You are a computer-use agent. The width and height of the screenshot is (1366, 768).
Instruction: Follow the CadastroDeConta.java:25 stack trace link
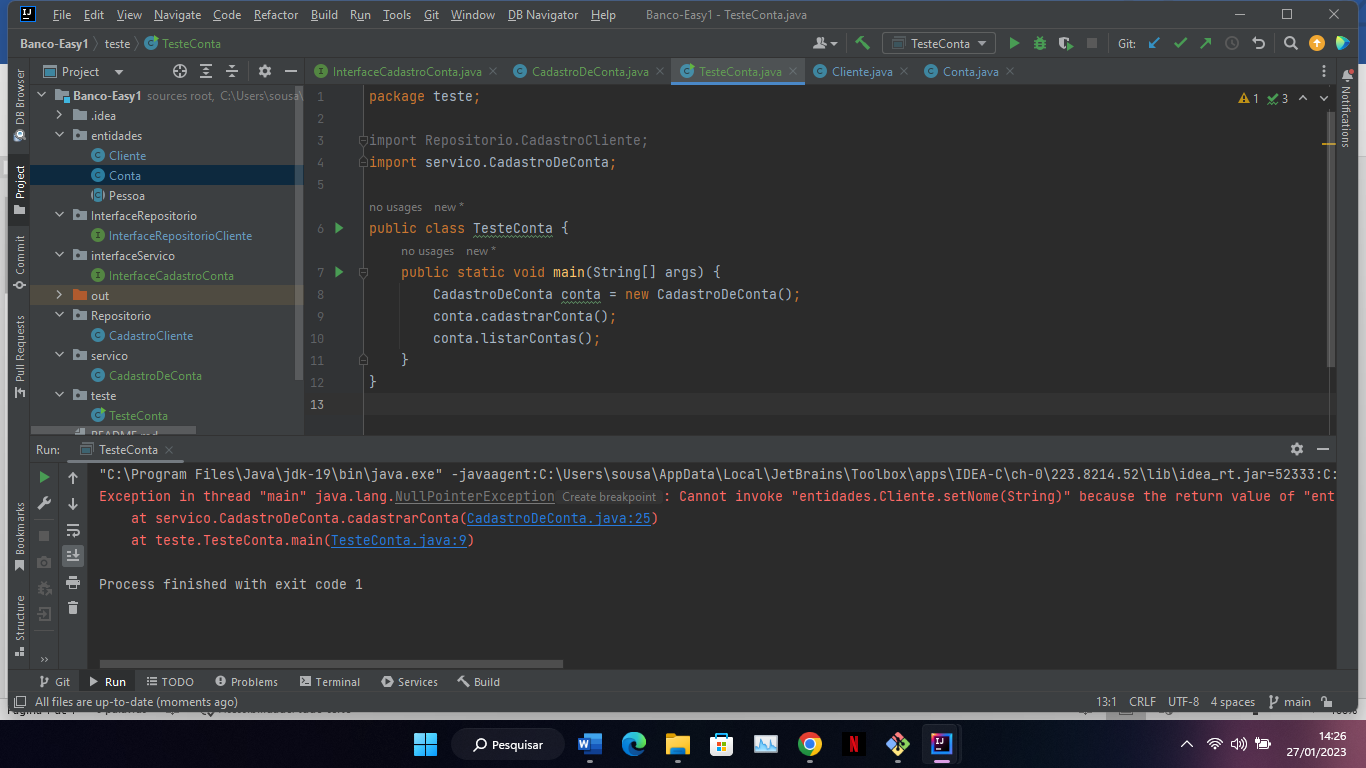(x=559, y=518)
